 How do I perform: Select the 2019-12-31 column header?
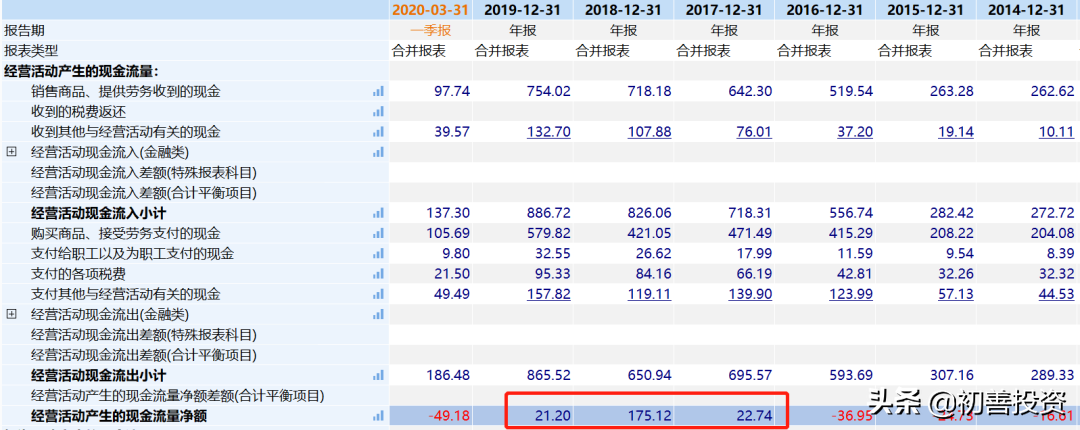click(x=522, y=10)
